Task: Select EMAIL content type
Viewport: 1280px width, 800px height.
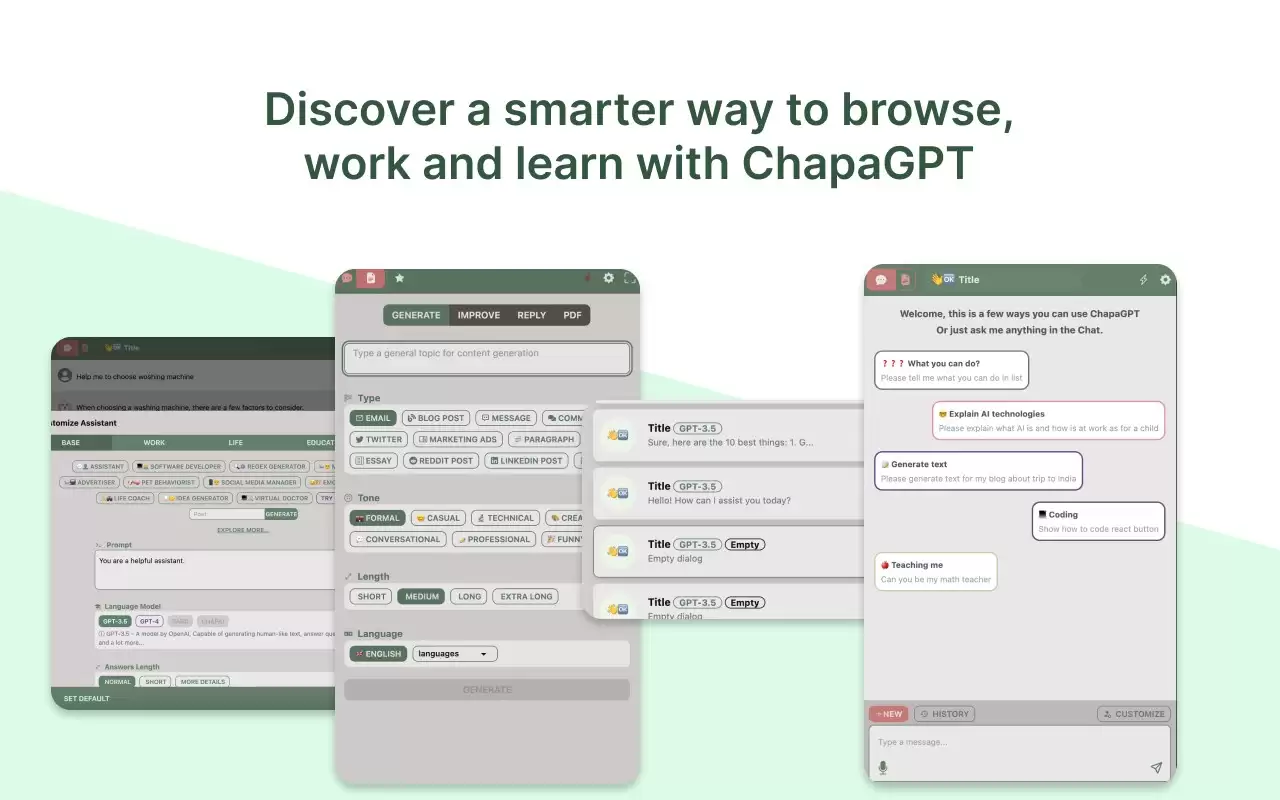Action: click(x=373, y=418)
